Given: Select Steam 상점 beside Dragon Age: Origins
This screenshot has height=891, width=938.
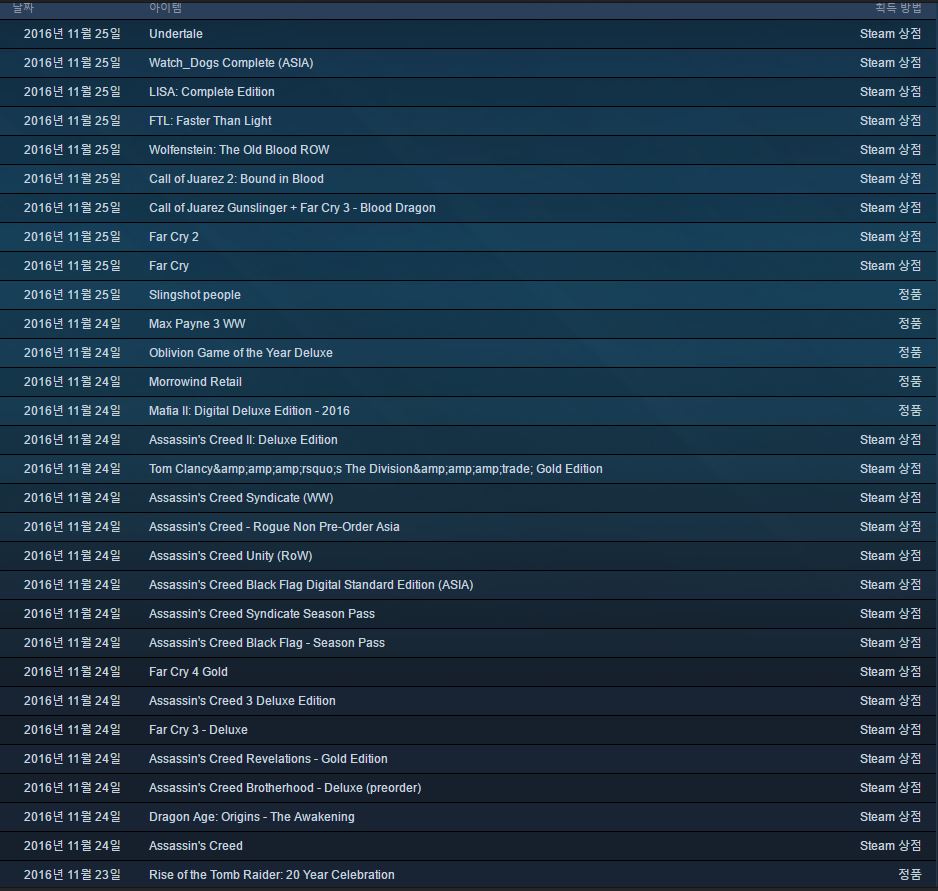Looking at the screenshot, I should (x=891, y=817).
